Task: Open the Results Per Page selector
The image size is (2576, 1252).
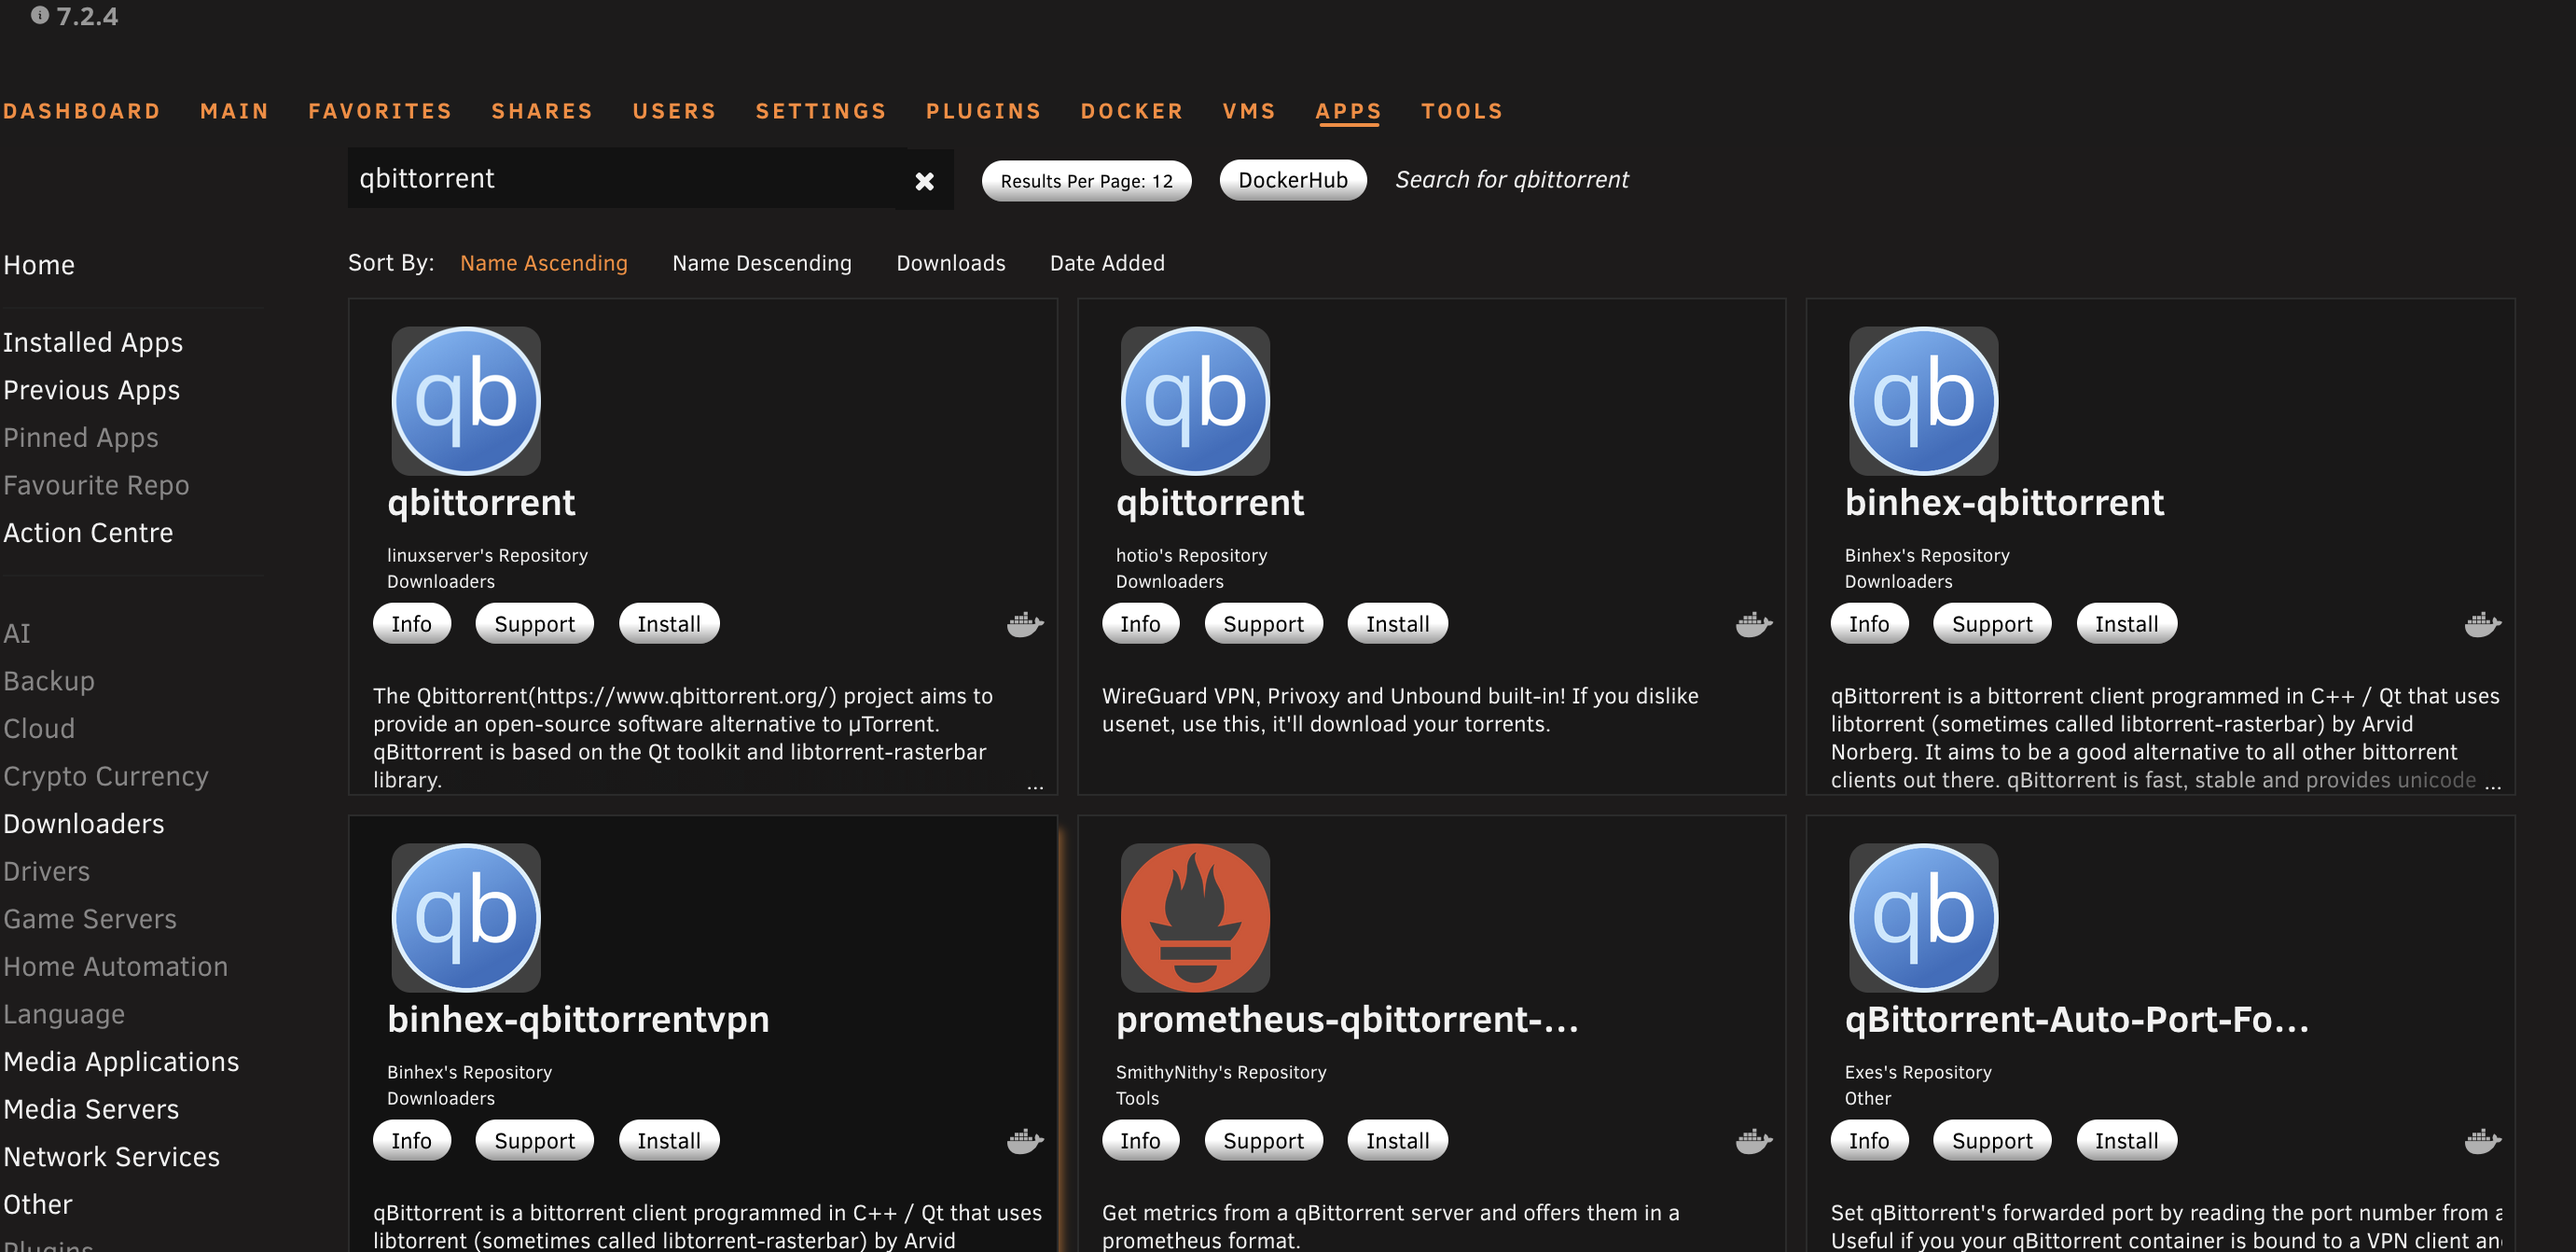Action: 1086,181
